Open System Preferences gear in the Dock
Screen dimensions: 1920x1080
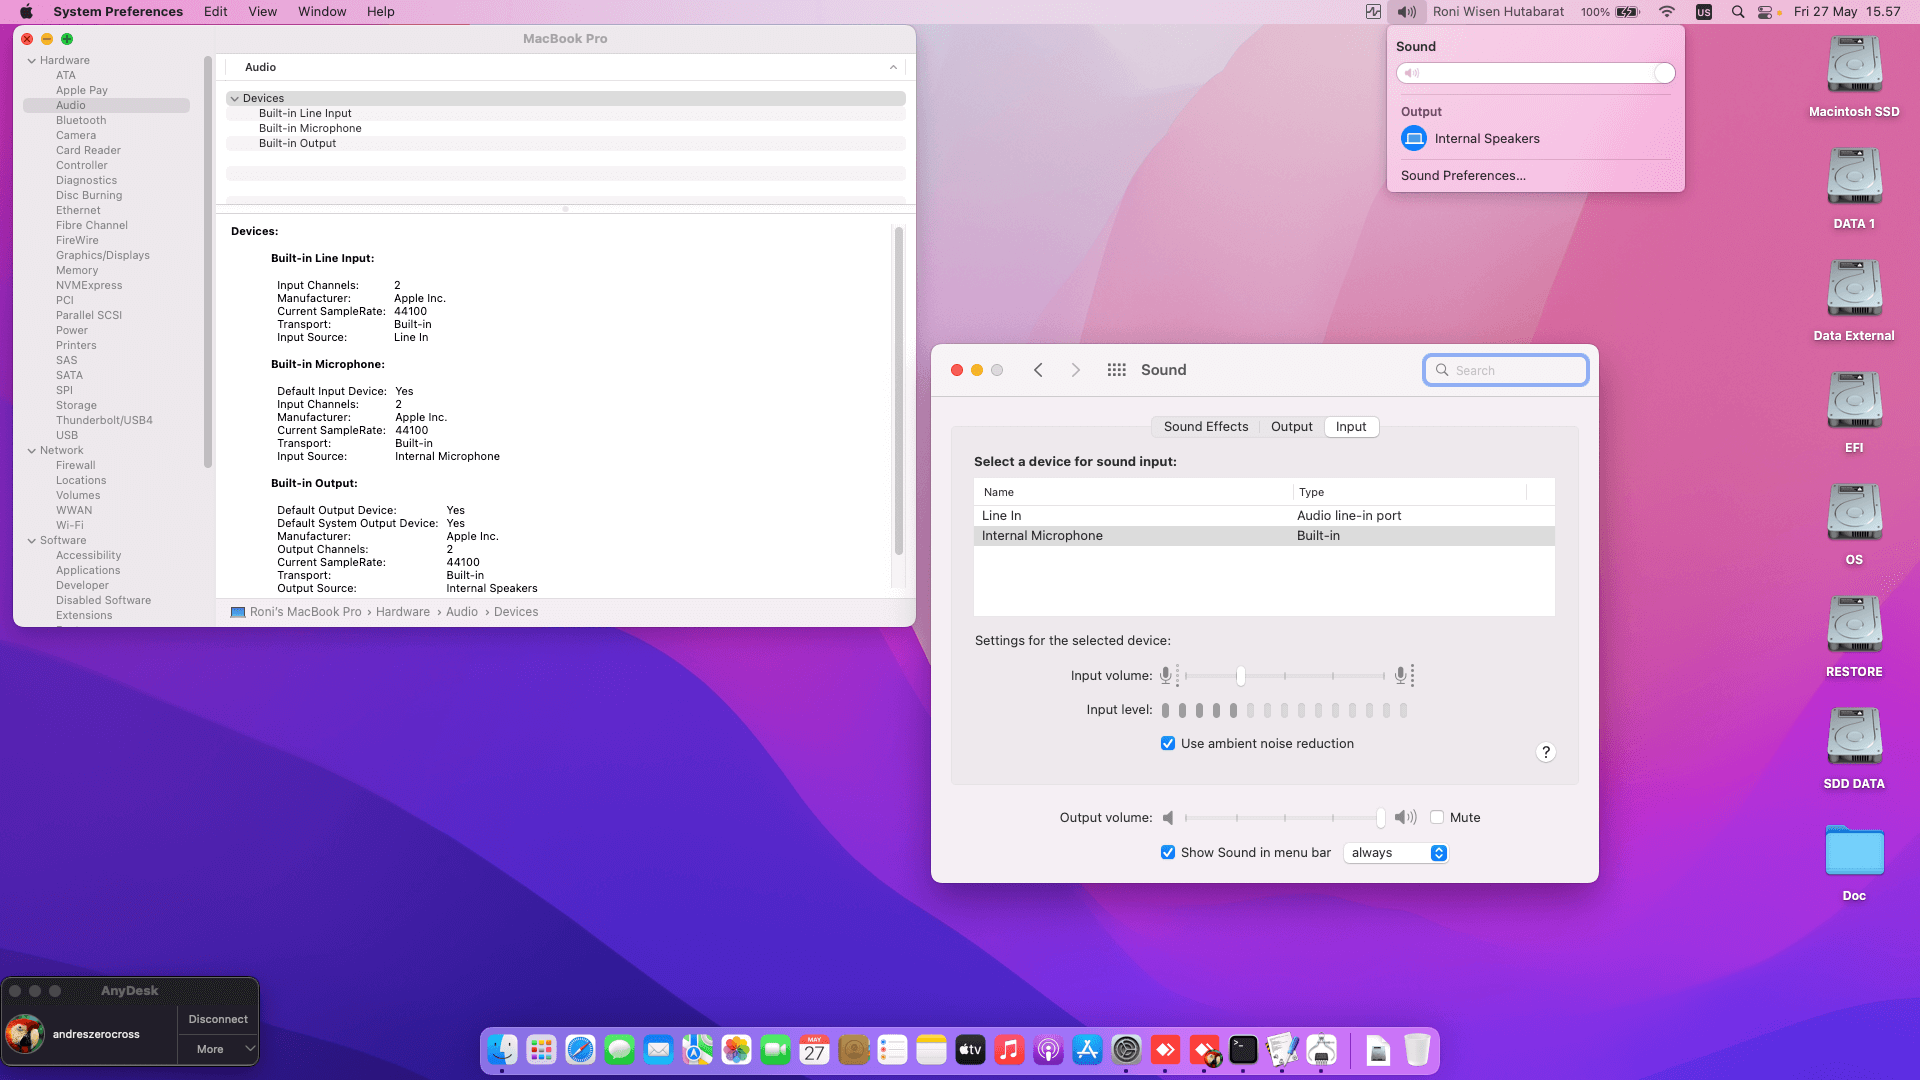pos(1126,1050)
